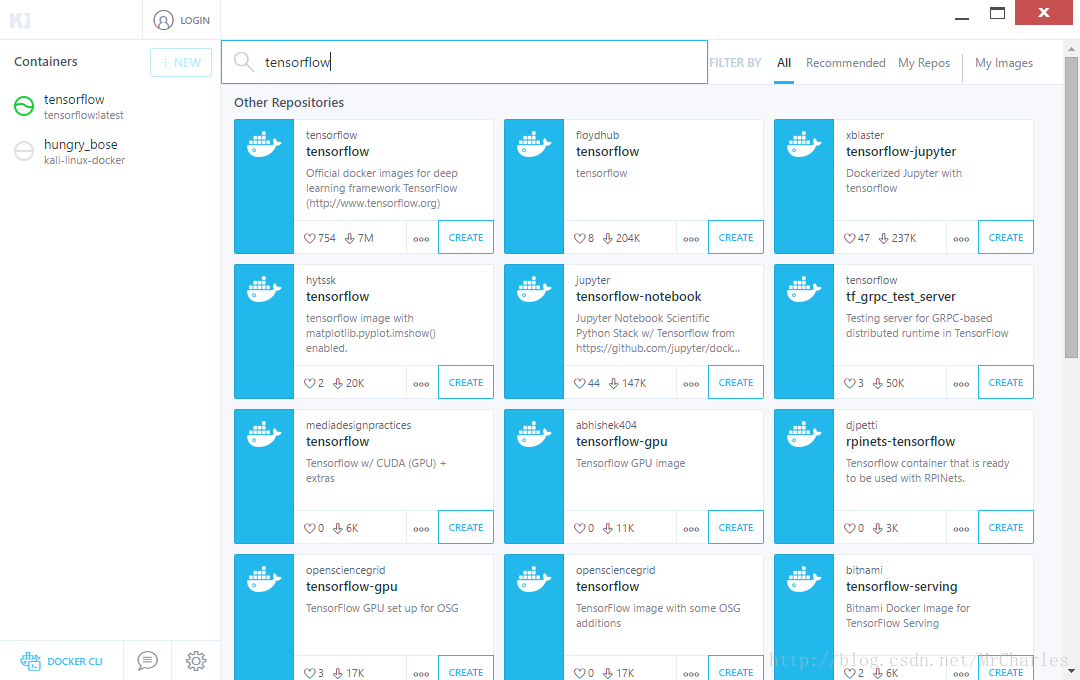Click the Docker whale thumbnail for tensorflow/tensorflow

click(264, 187)
